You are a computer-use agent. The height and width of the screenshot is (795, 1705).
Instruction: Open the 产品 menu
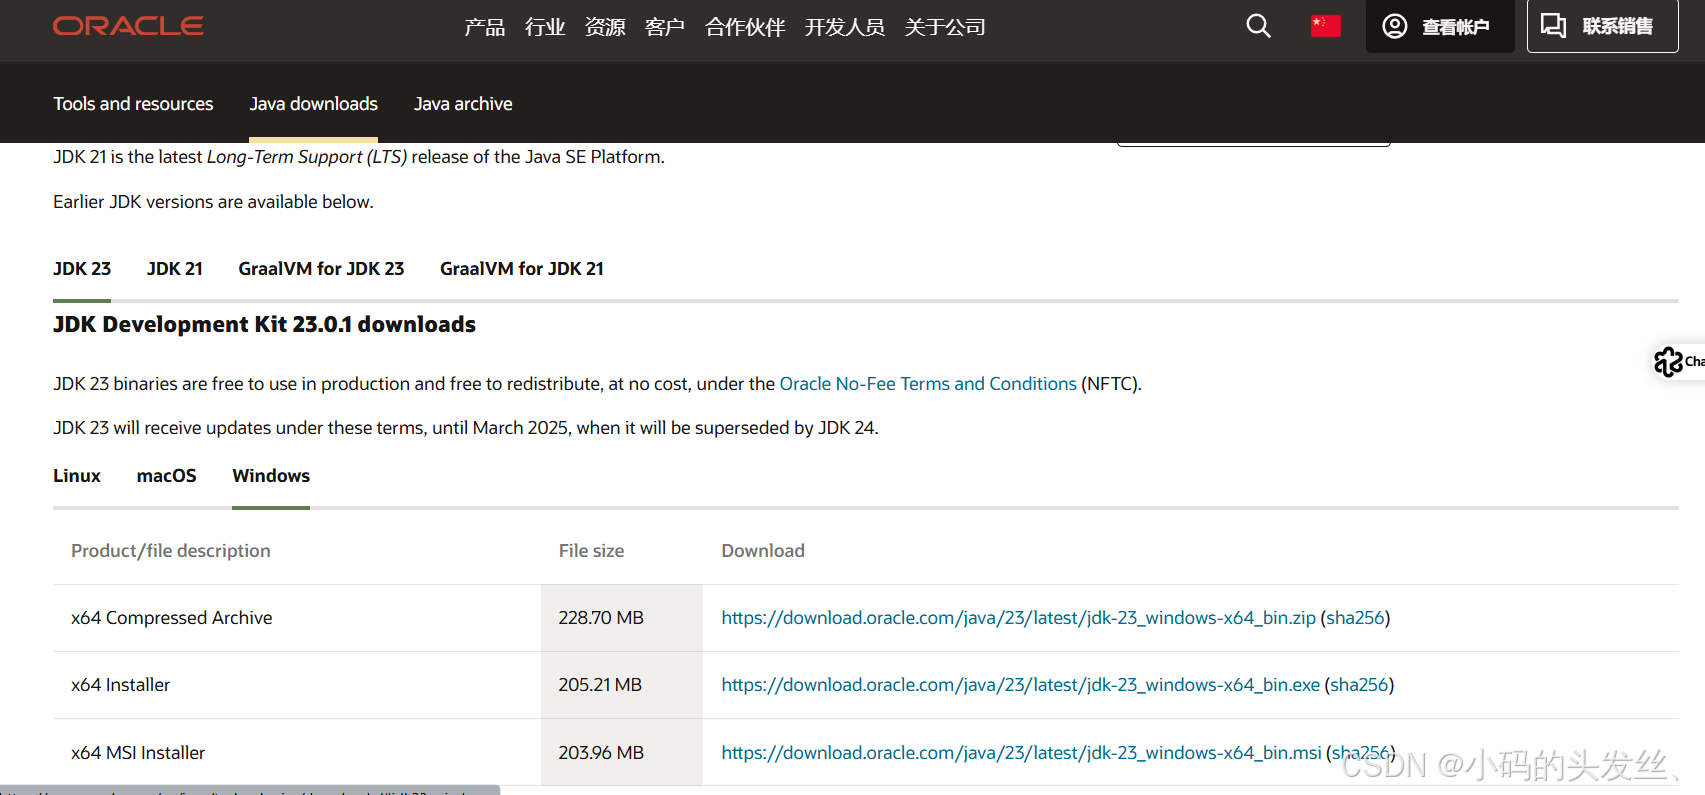[x=485, y=27]
